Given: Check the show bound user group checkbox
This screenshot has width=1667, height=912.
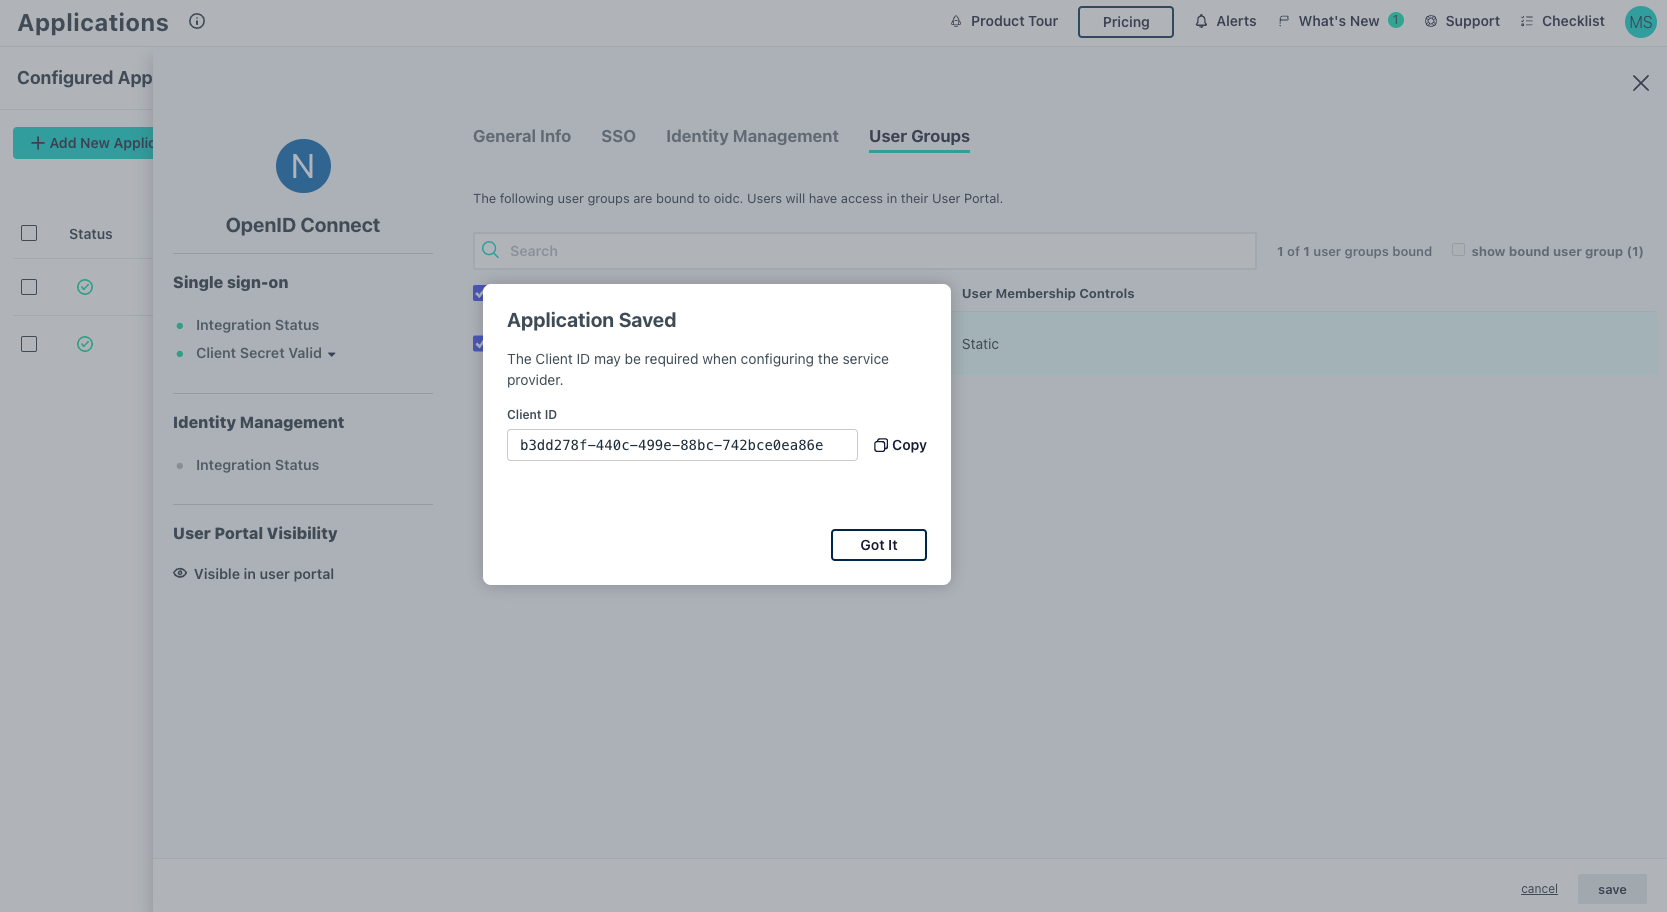Looking at the screenshot, I should pyautogui.click(x=1458, y=248).
